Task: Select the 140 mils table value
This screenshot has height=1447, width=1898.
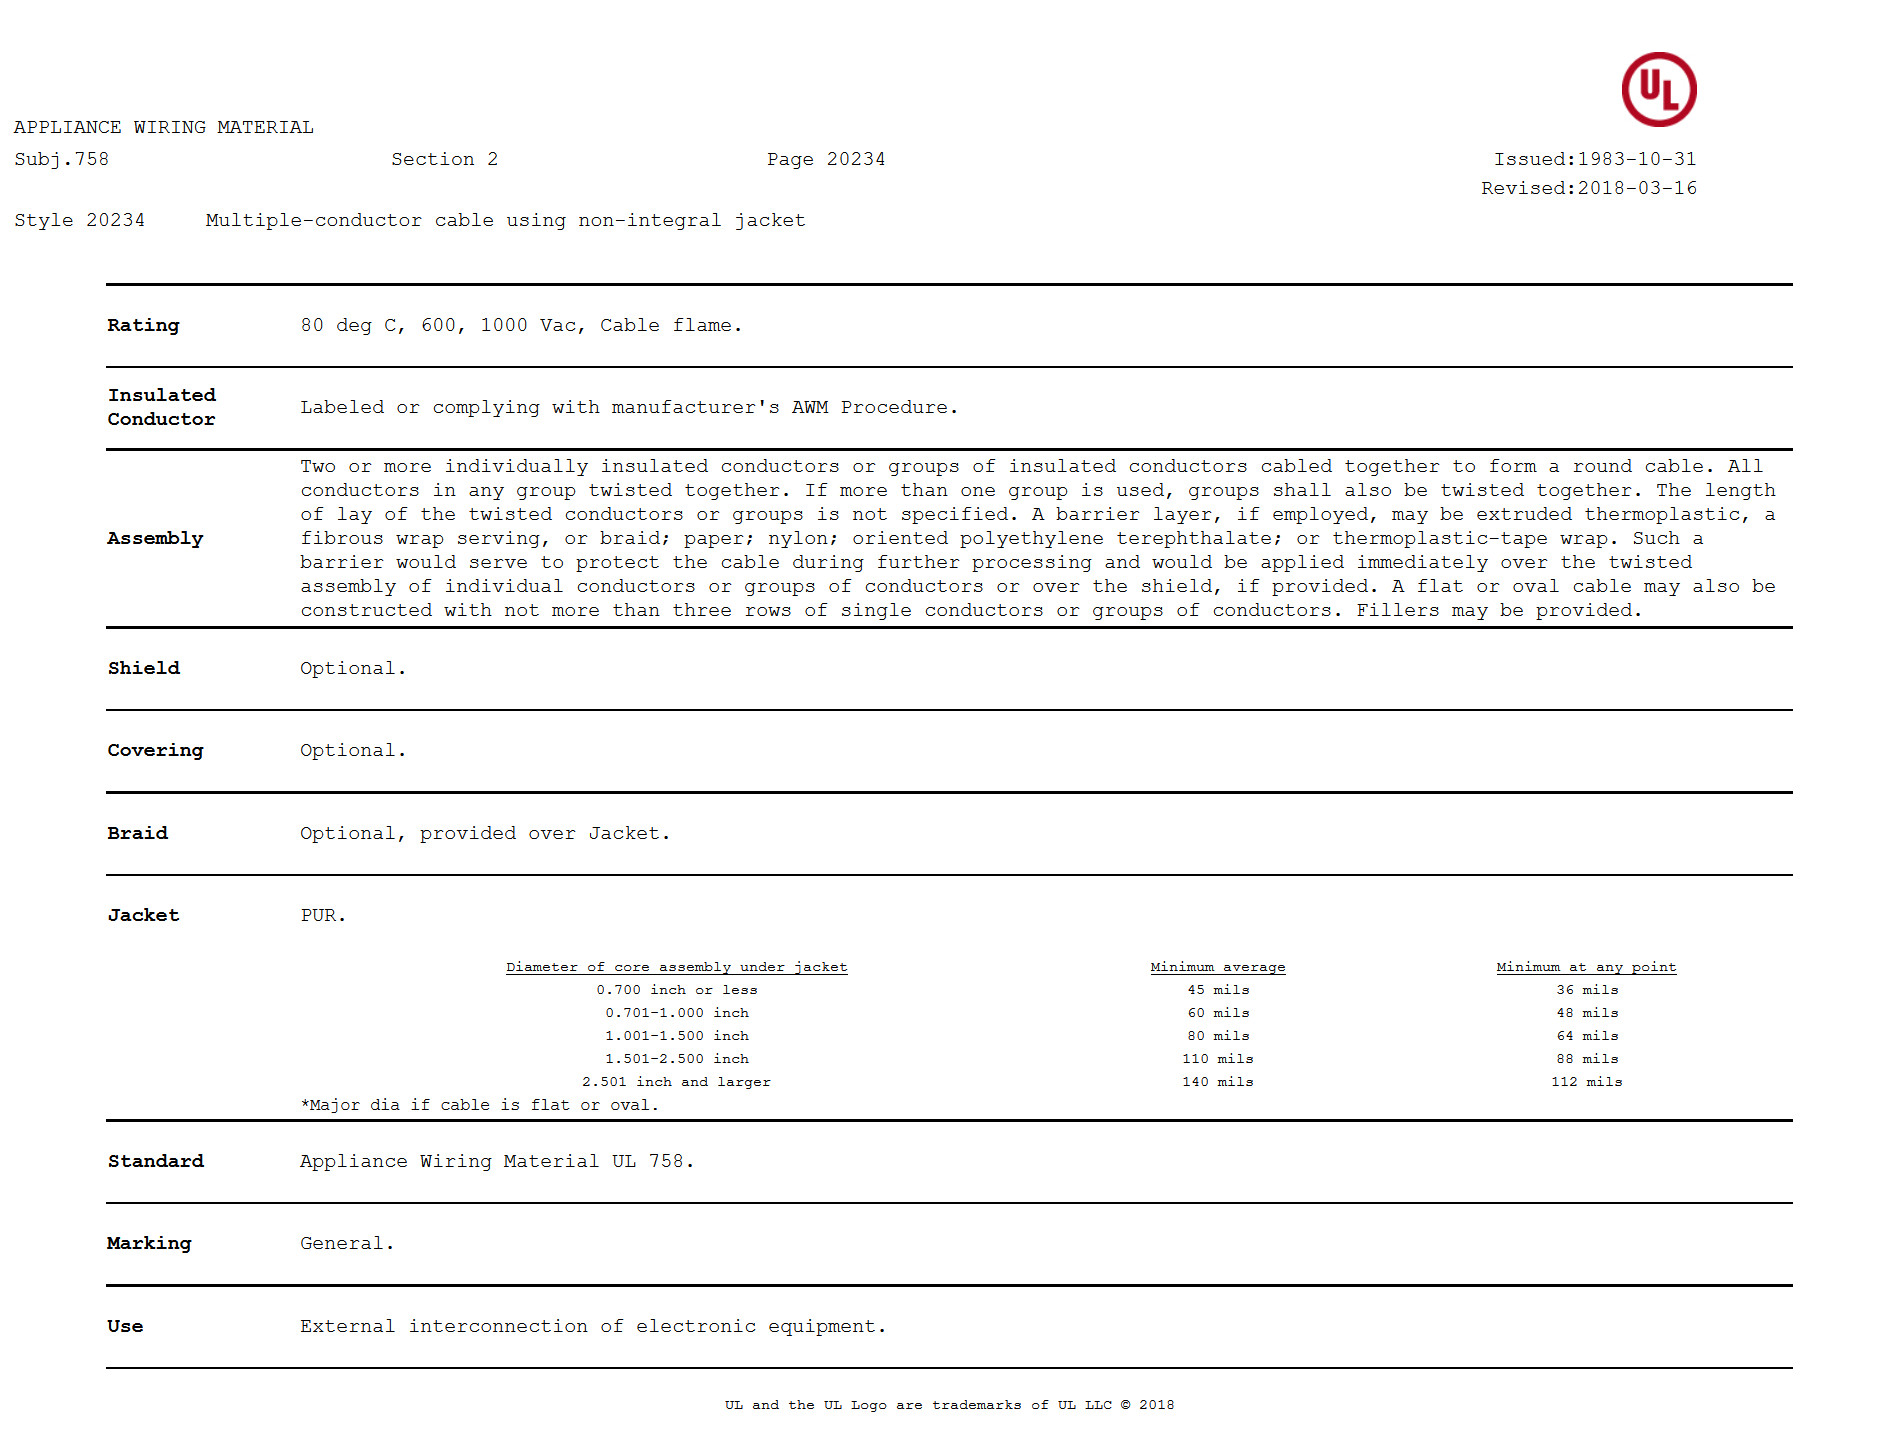Action: tap(1217, 1082)
